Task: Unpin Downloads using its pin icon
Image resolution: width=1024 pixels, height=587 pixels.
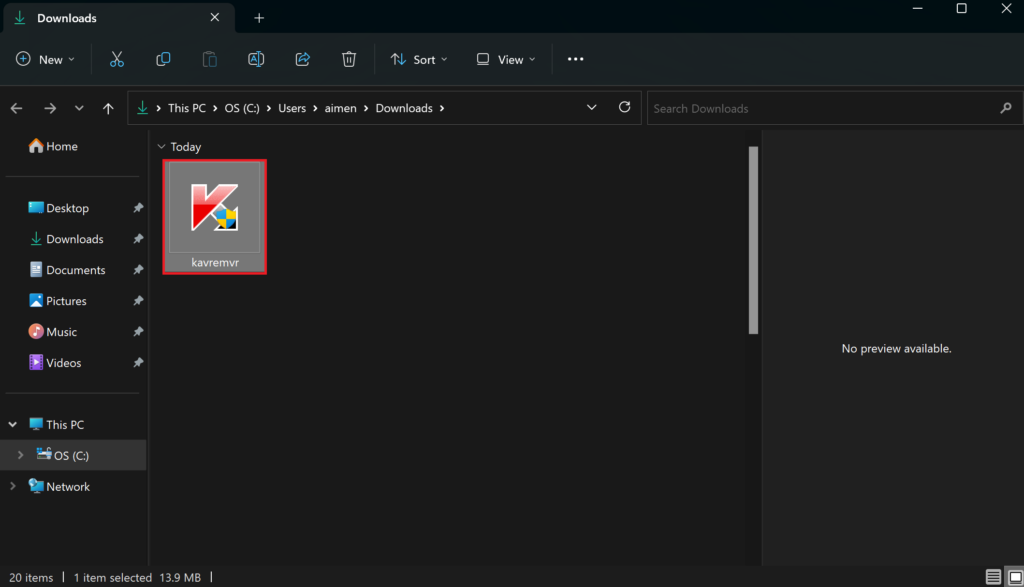Action: [138, 239]
